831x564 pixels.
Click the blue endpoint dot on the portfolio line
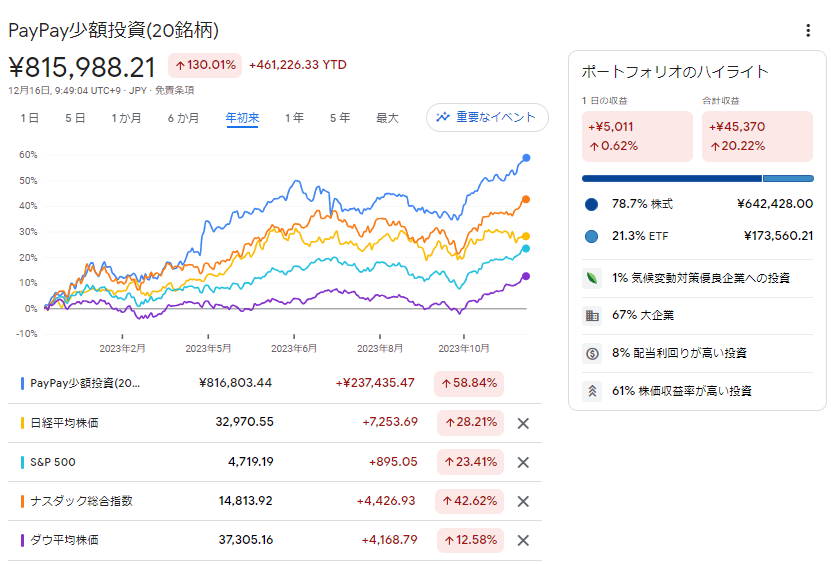(x=527, y=158)
